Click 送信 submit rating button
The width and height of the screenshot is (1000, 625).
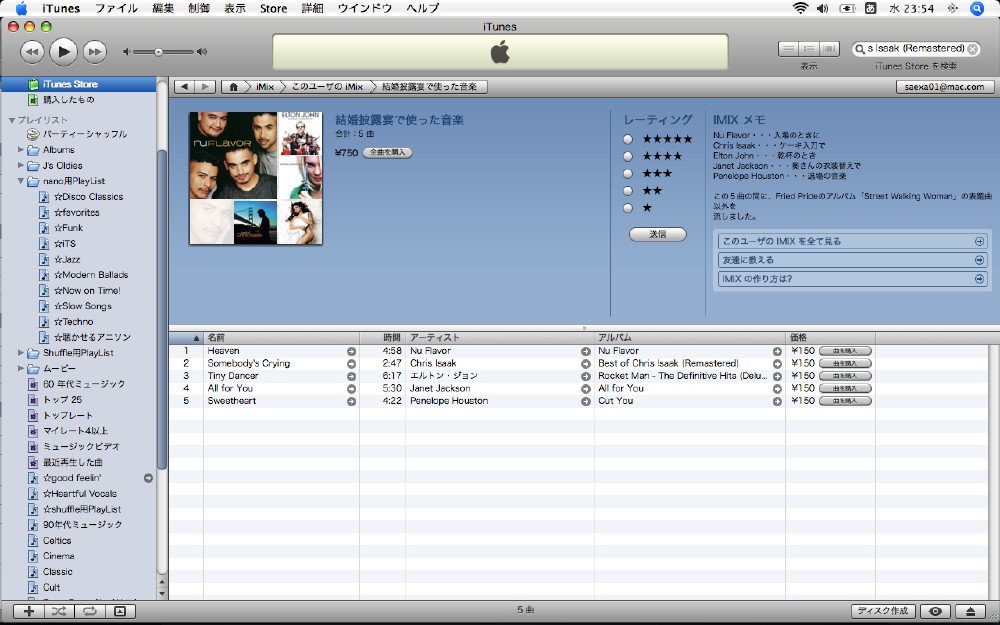[658, 234]
